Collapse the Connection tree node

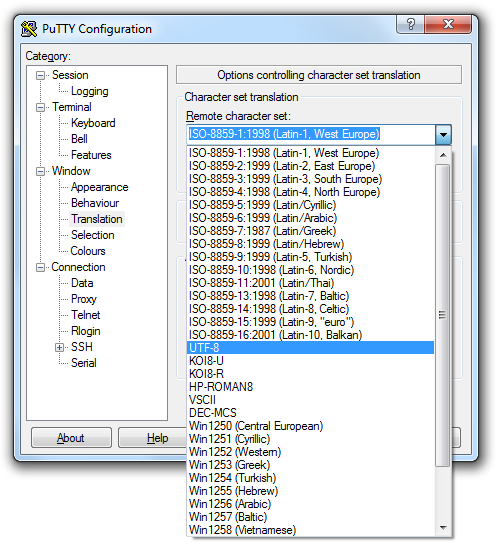[41, 267]
